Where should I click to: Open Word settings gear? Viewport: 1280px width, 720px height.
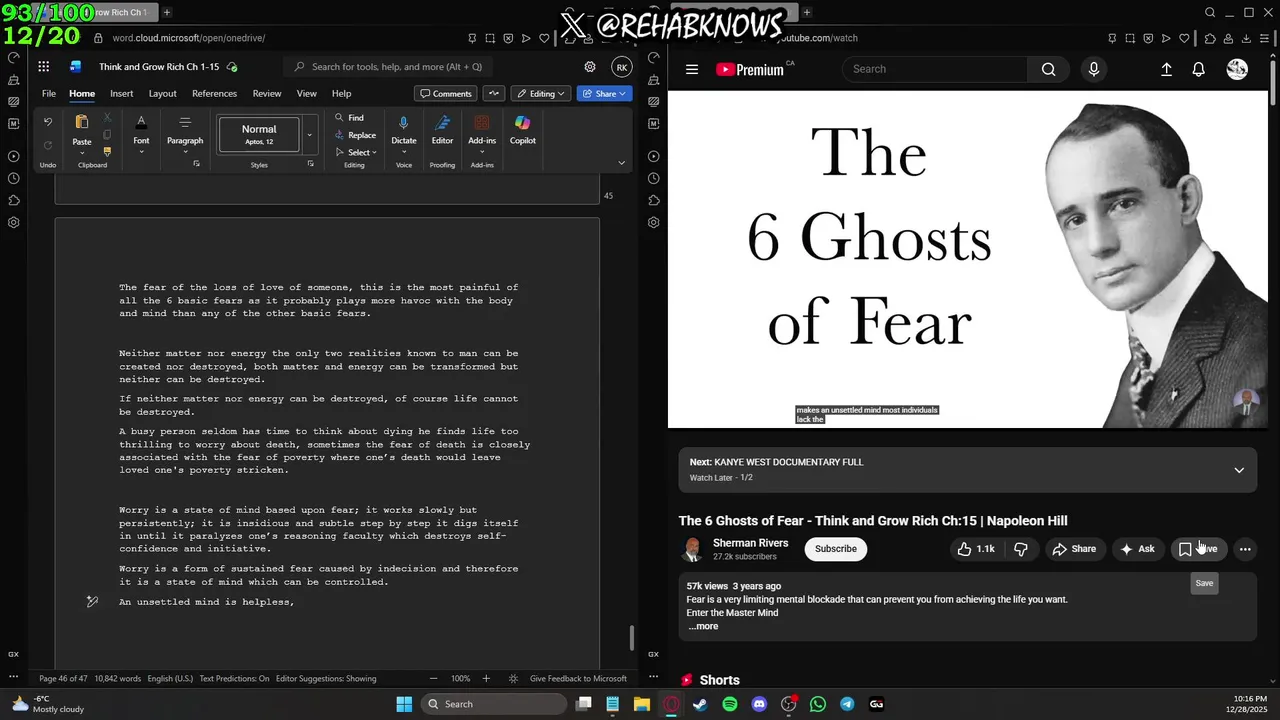pos(590,67)
